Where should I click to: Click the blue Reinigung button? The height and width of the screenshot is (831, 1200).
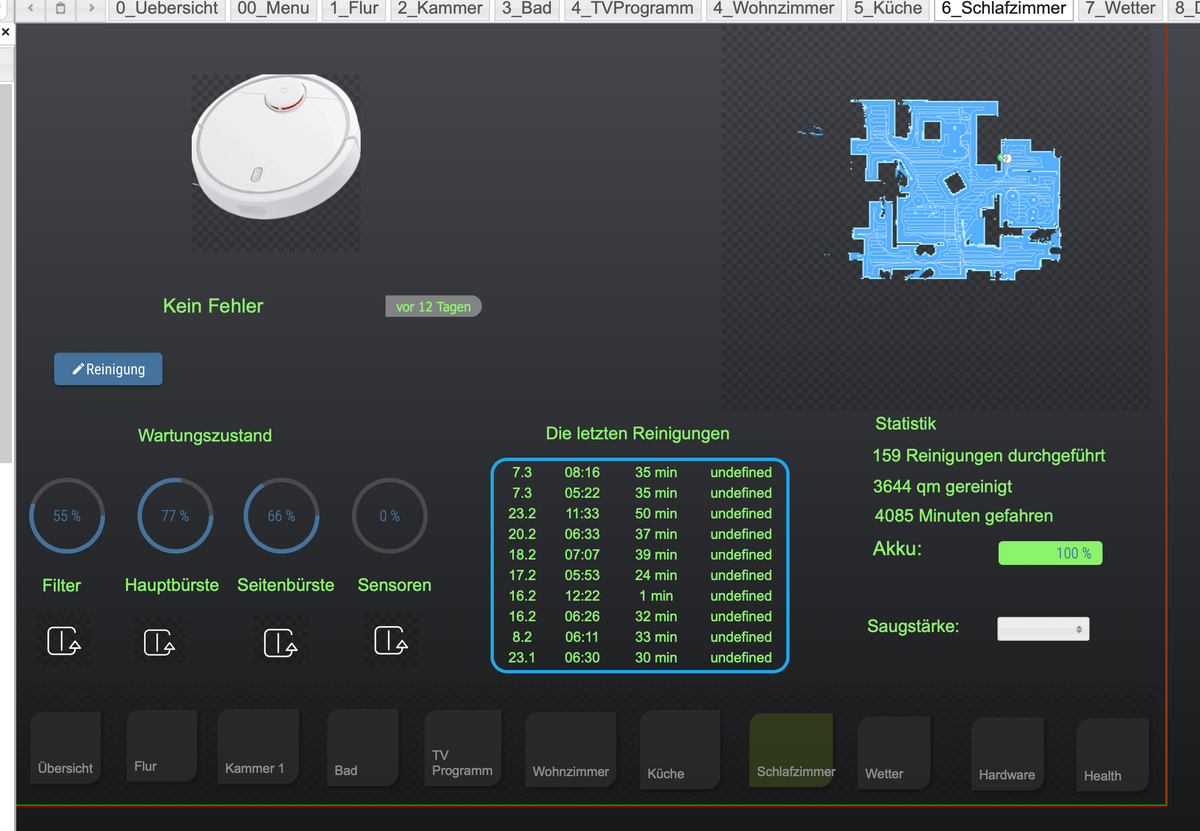(x=108, y=369)
